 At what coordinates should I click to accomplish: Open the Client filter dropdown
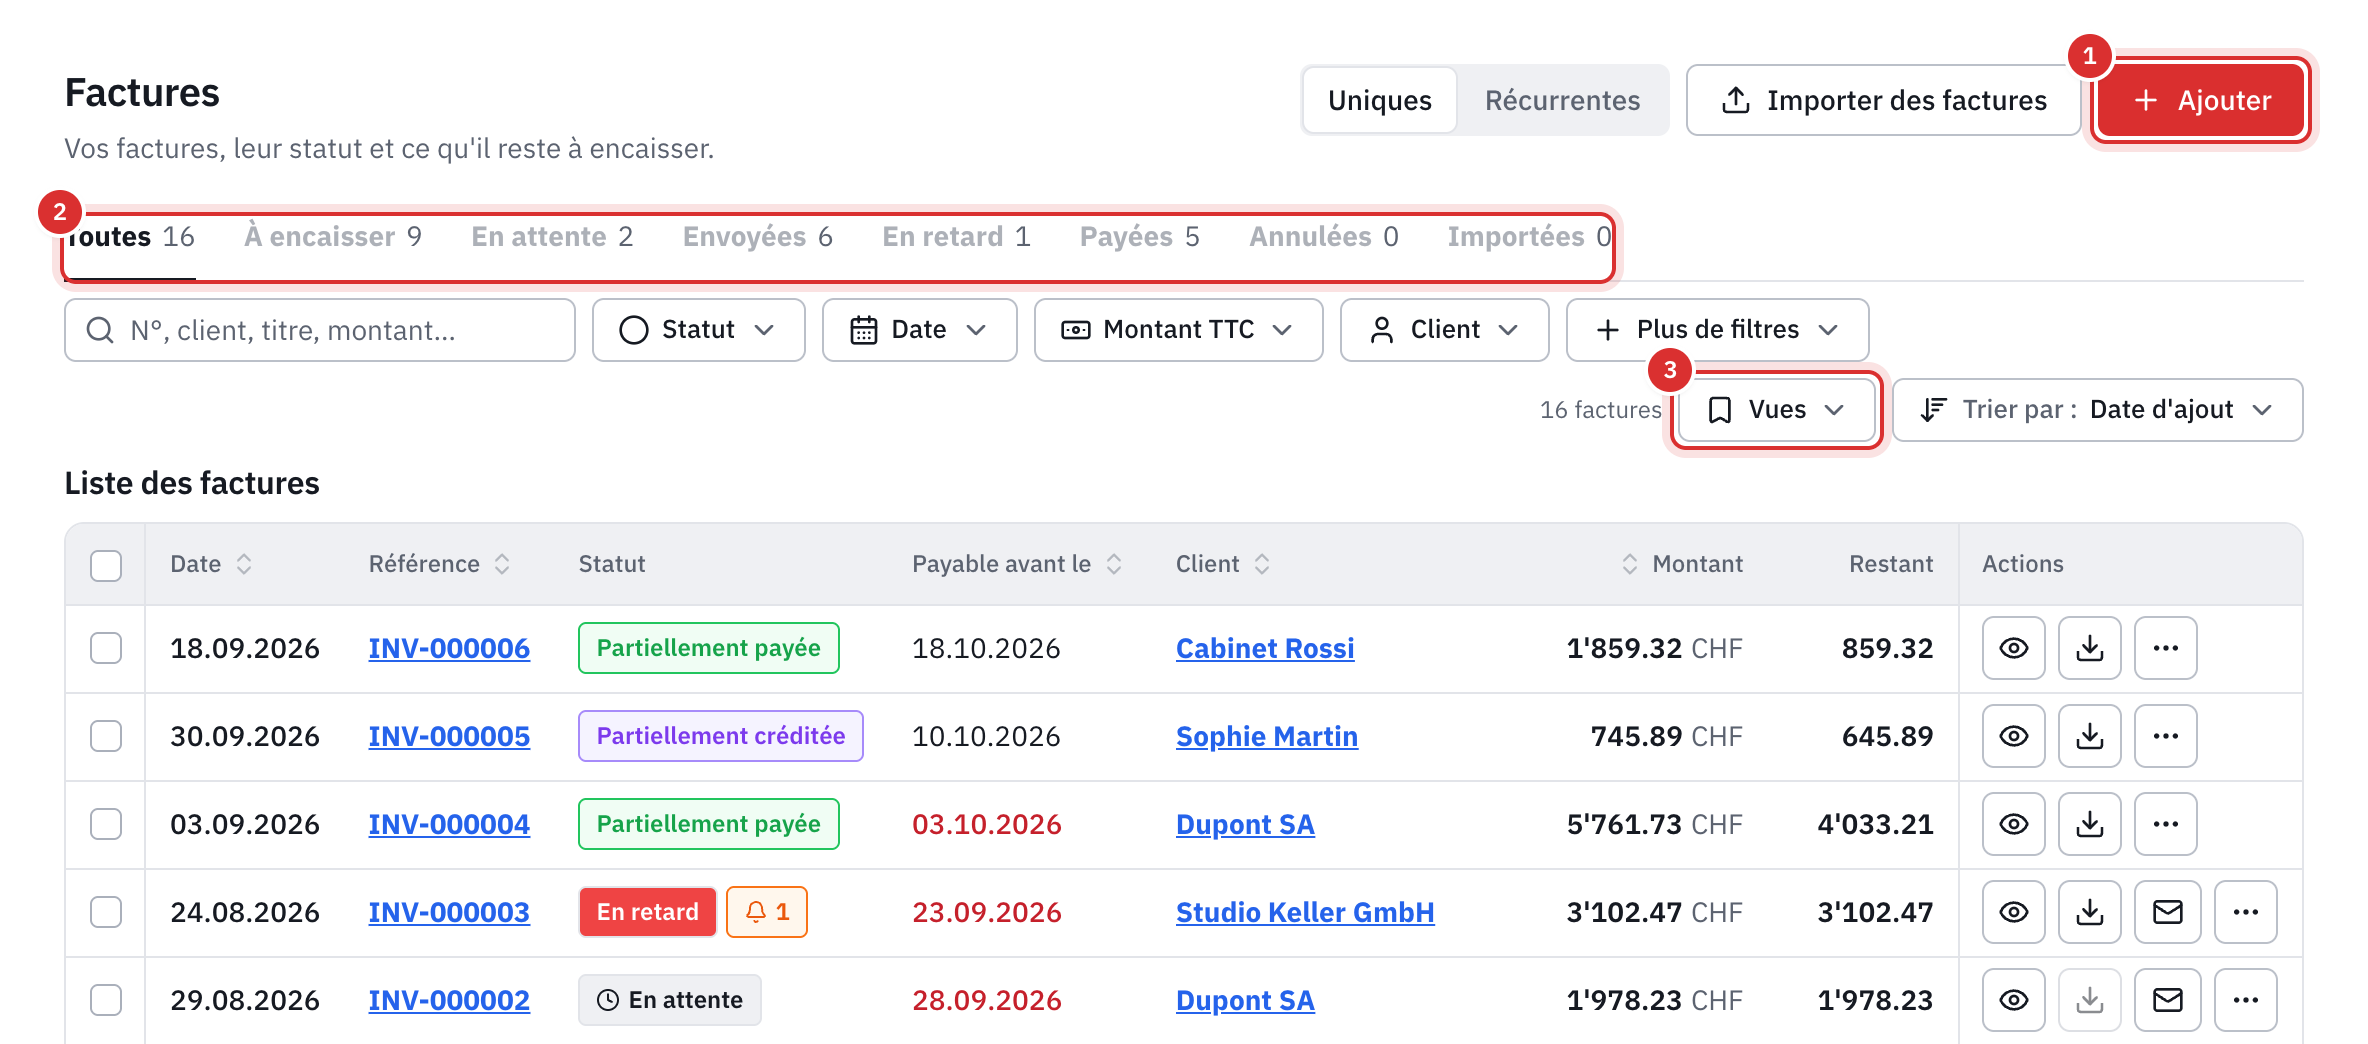click(x=1444, y=330)
